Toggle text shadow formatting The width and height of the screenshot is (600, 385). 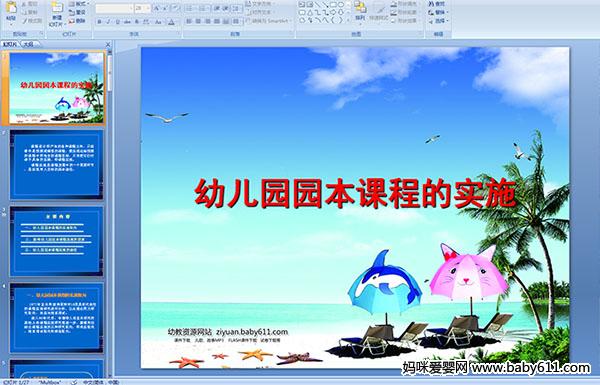(x=136, y=22)
